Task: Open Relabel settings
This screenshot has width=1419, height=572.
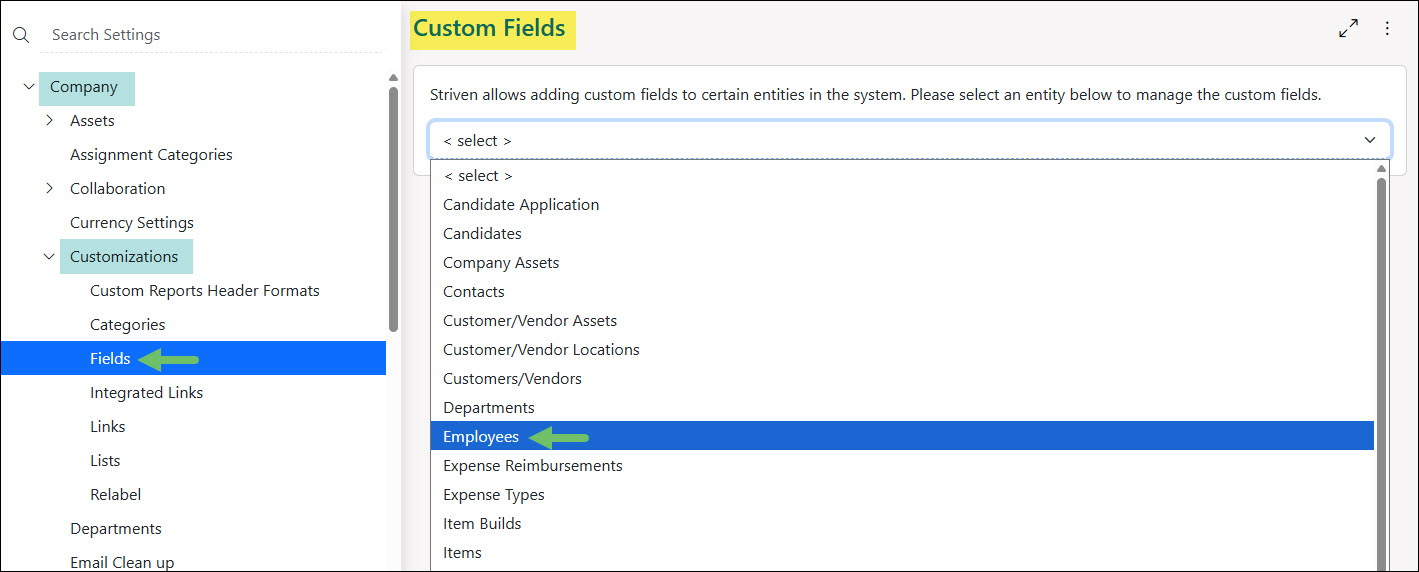Action: (115, 495)
